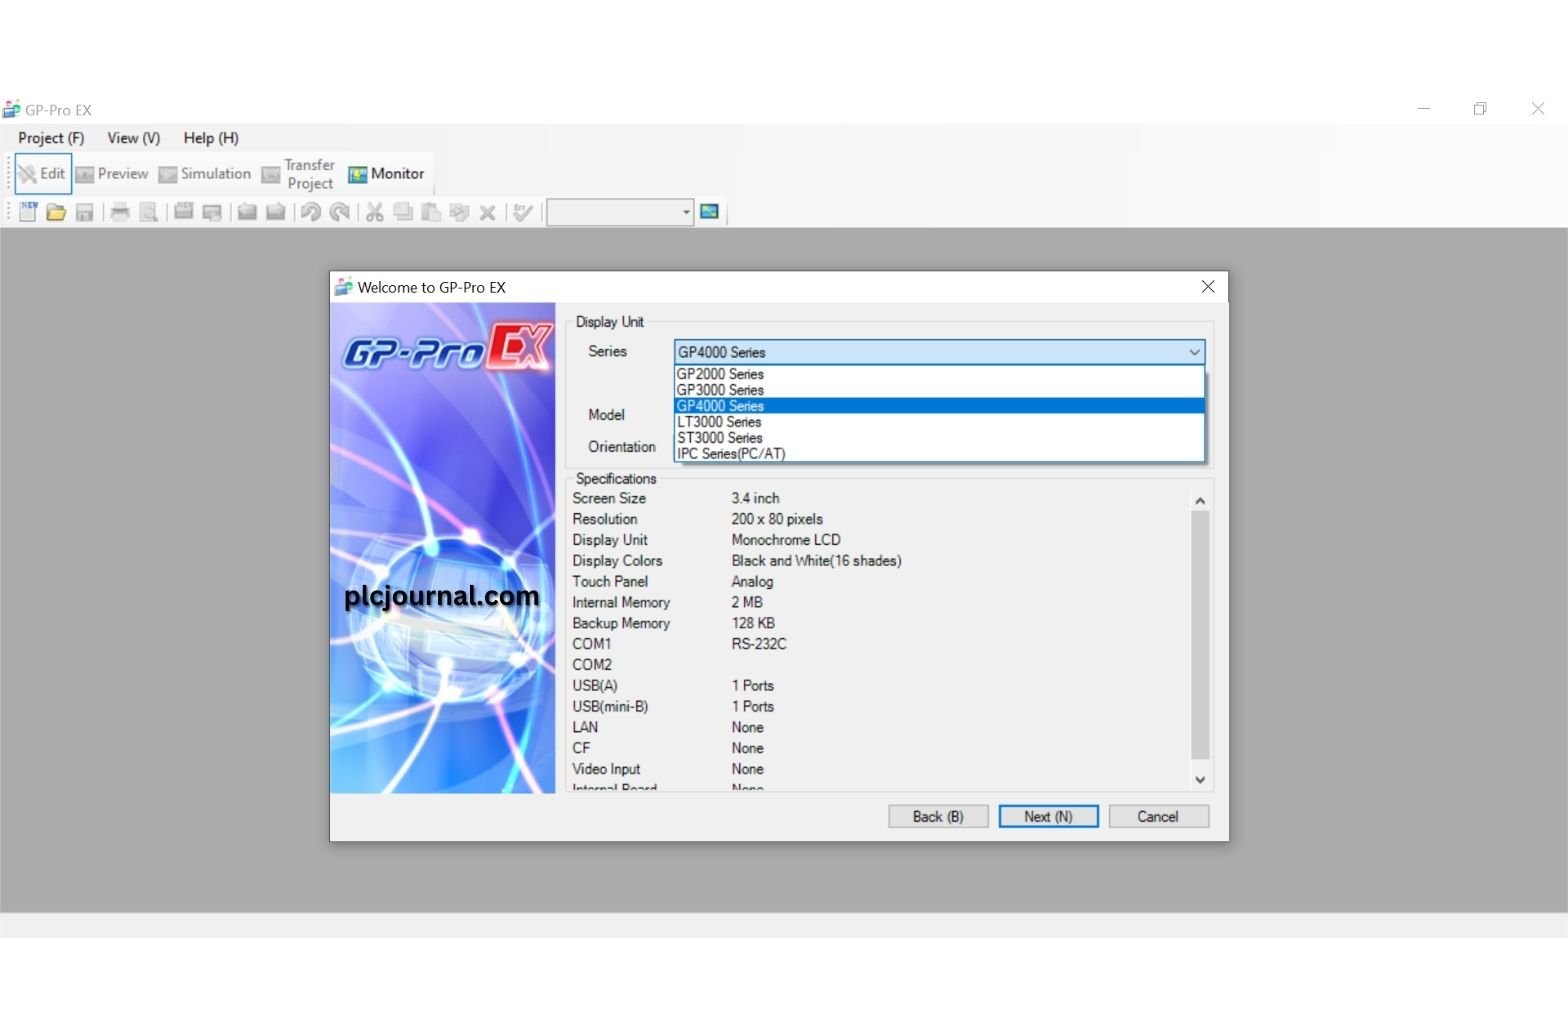Viewport: 1568px width, 1033px height.
Task: Minimize the GP-Pro EX main window
Action: coord(1423,109)
